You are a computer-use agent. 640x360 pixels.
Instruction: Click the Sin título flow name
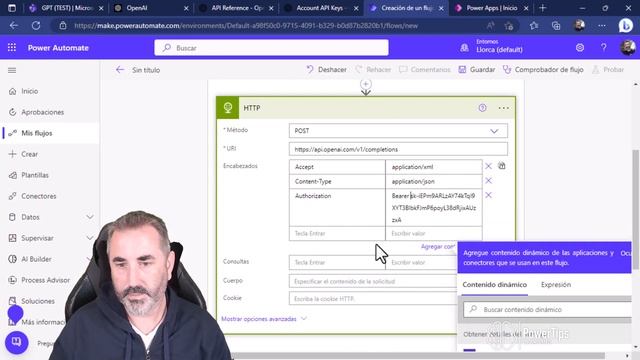pos(146,70)
